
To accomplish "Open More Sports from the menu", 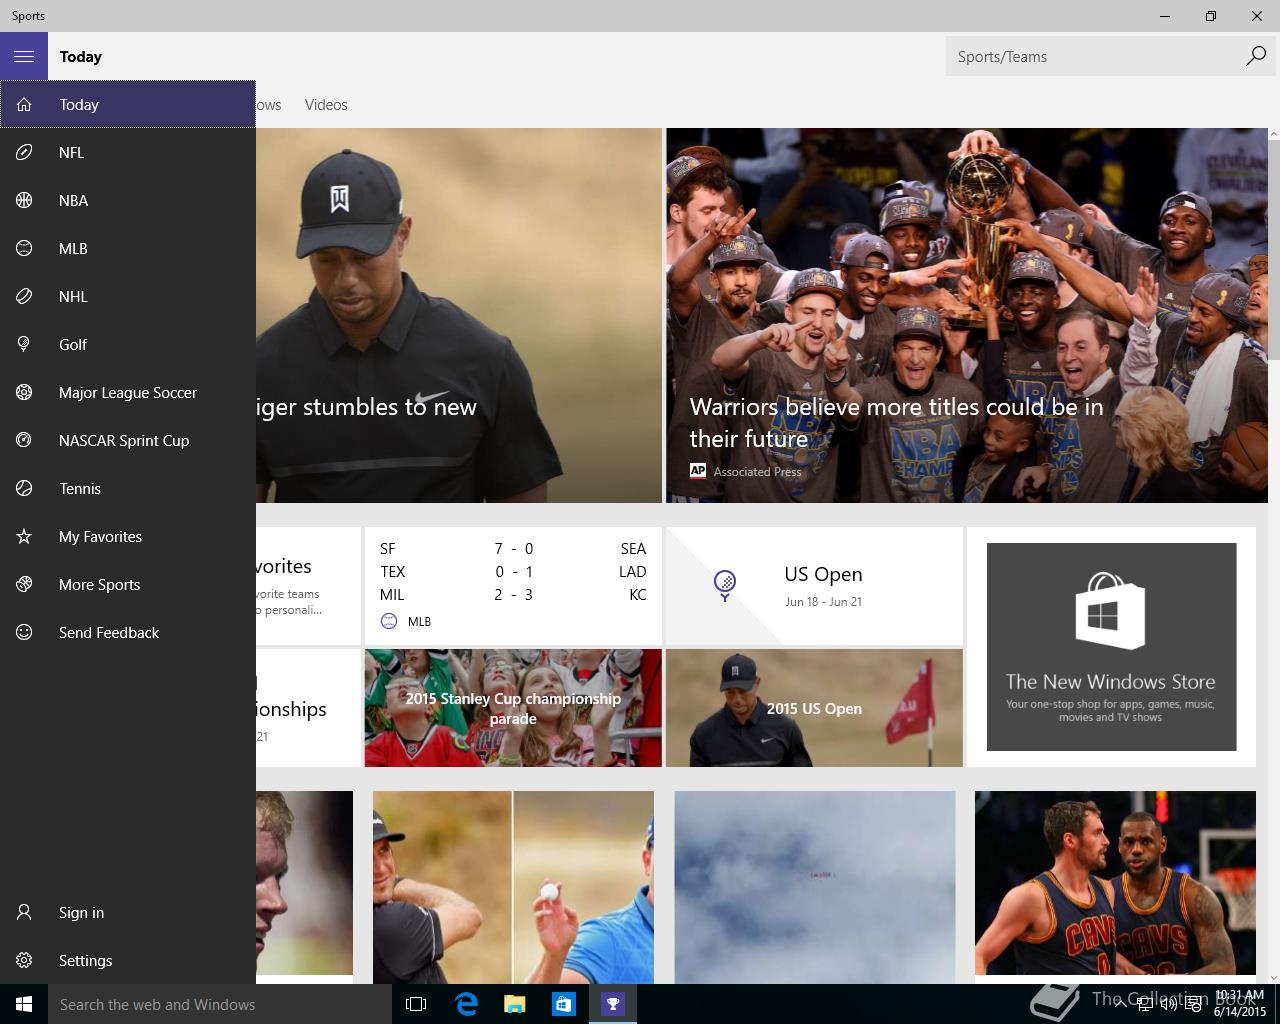I will [128, 584].
